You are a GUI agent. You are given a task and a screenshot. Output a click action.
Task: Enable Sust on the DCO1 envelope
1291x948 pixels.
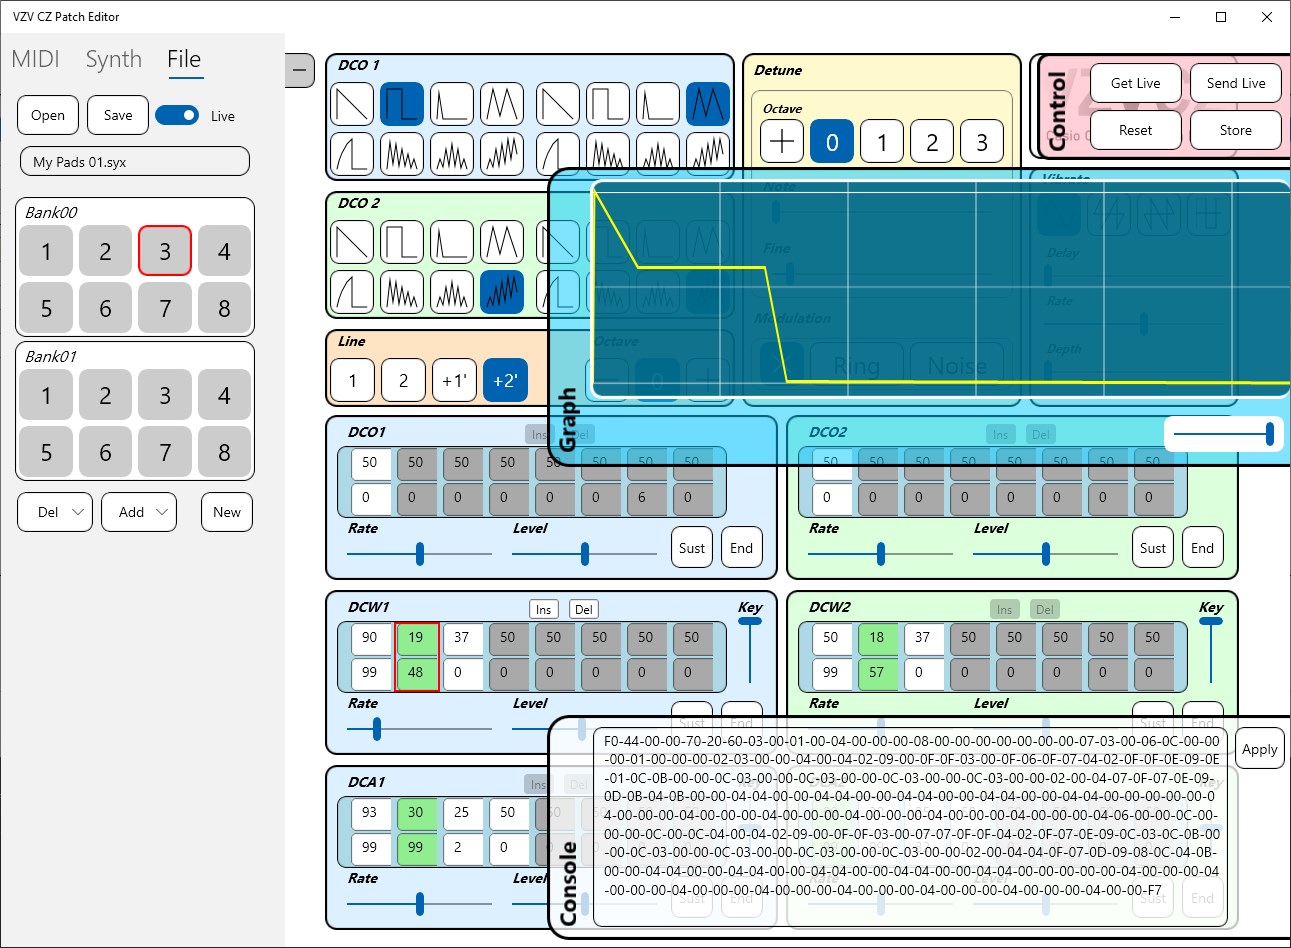coord(691,547)
